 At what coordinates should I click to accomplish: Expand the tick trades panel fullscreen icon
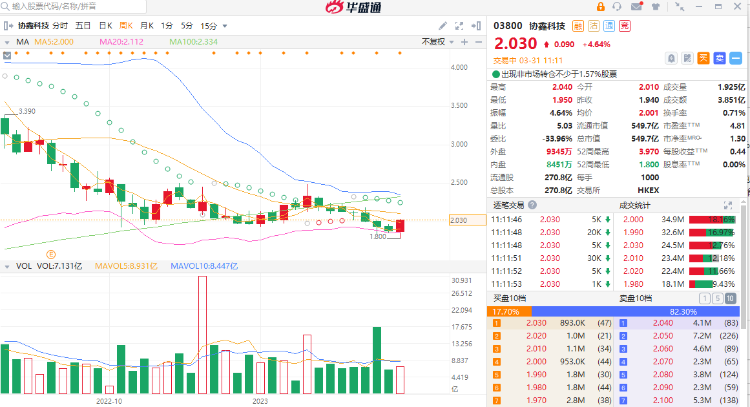[728, 205]
